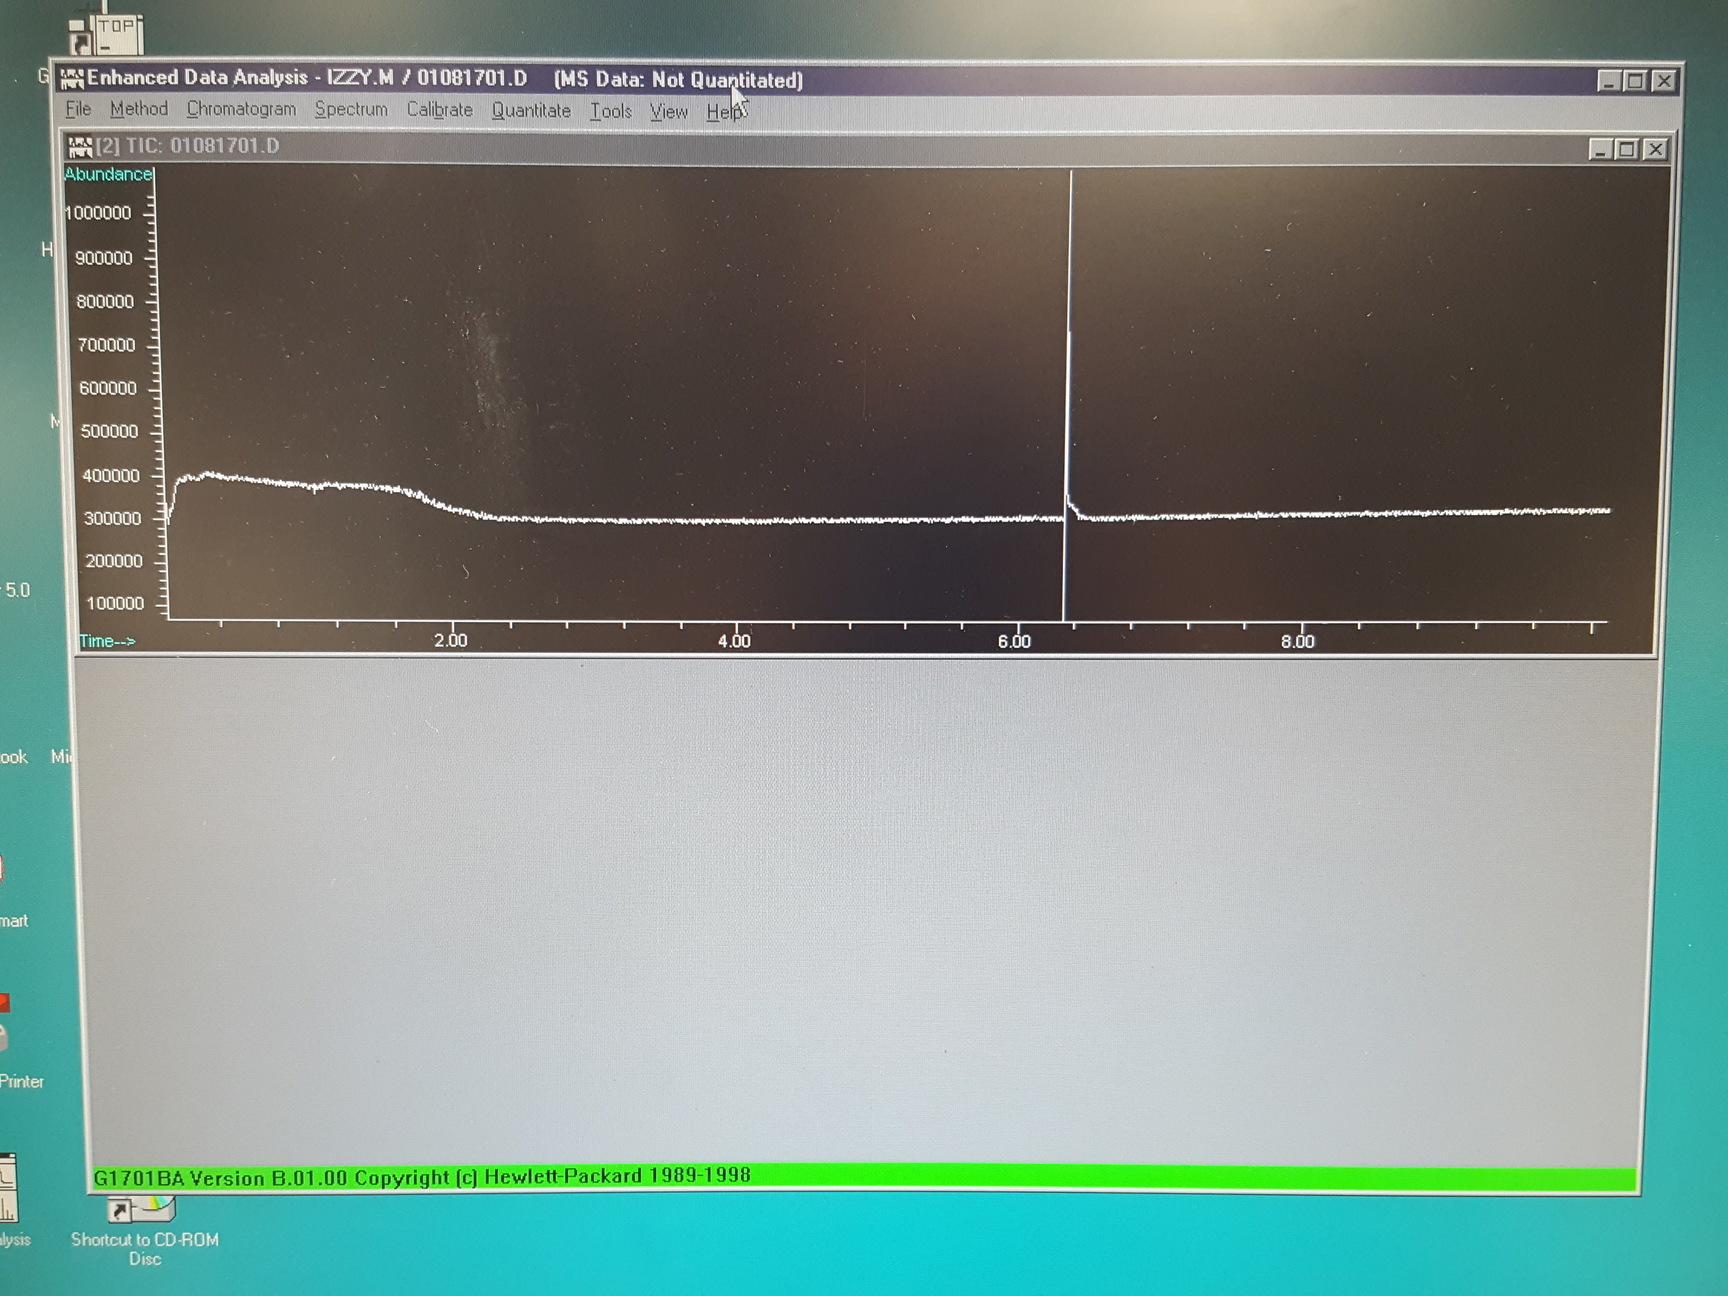Click the 6.00 time axis label

tap(1014, 641)
